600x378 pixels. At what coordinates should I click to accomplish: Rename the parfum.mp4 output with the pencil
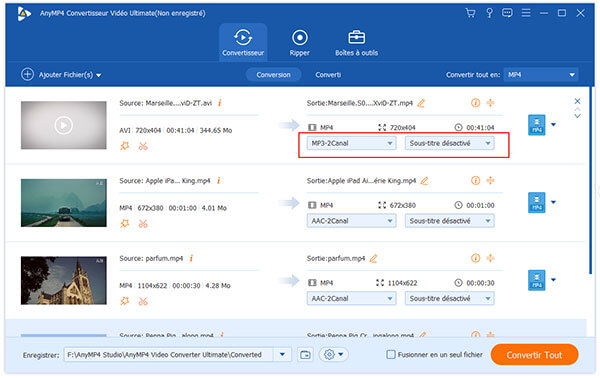(x=373, y=258)
